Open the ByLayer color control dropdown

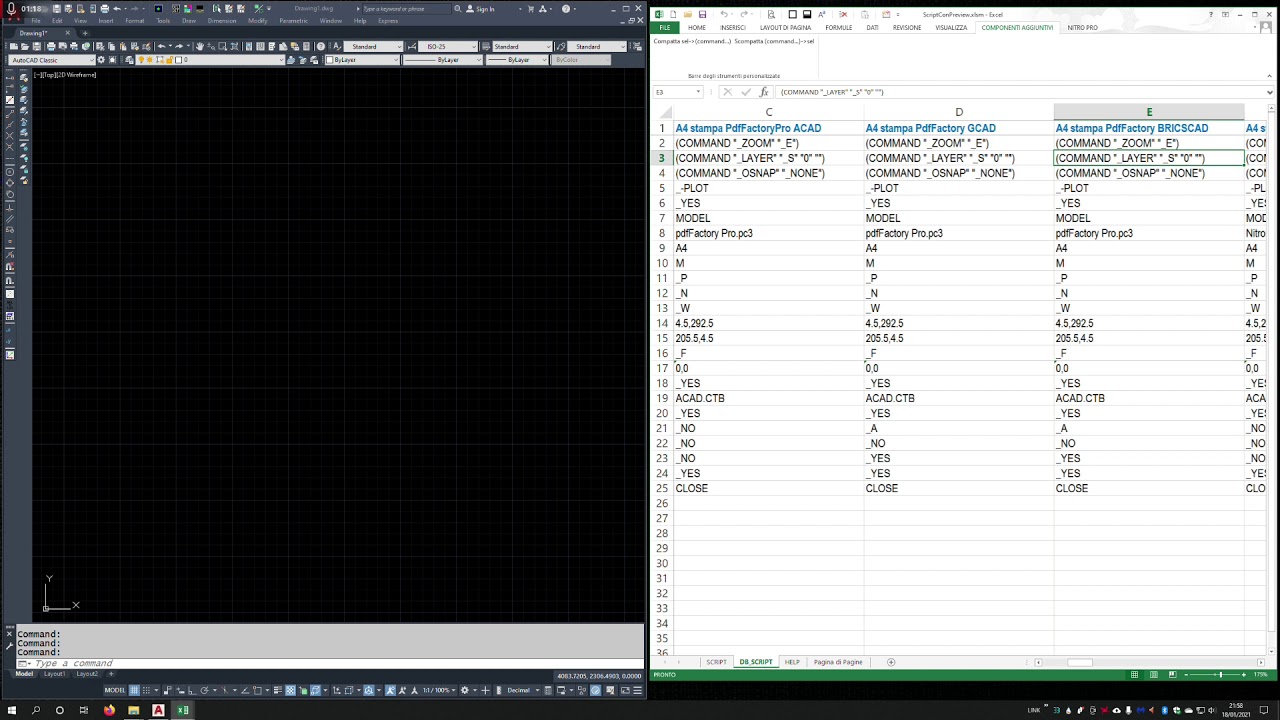pos(364,60)
